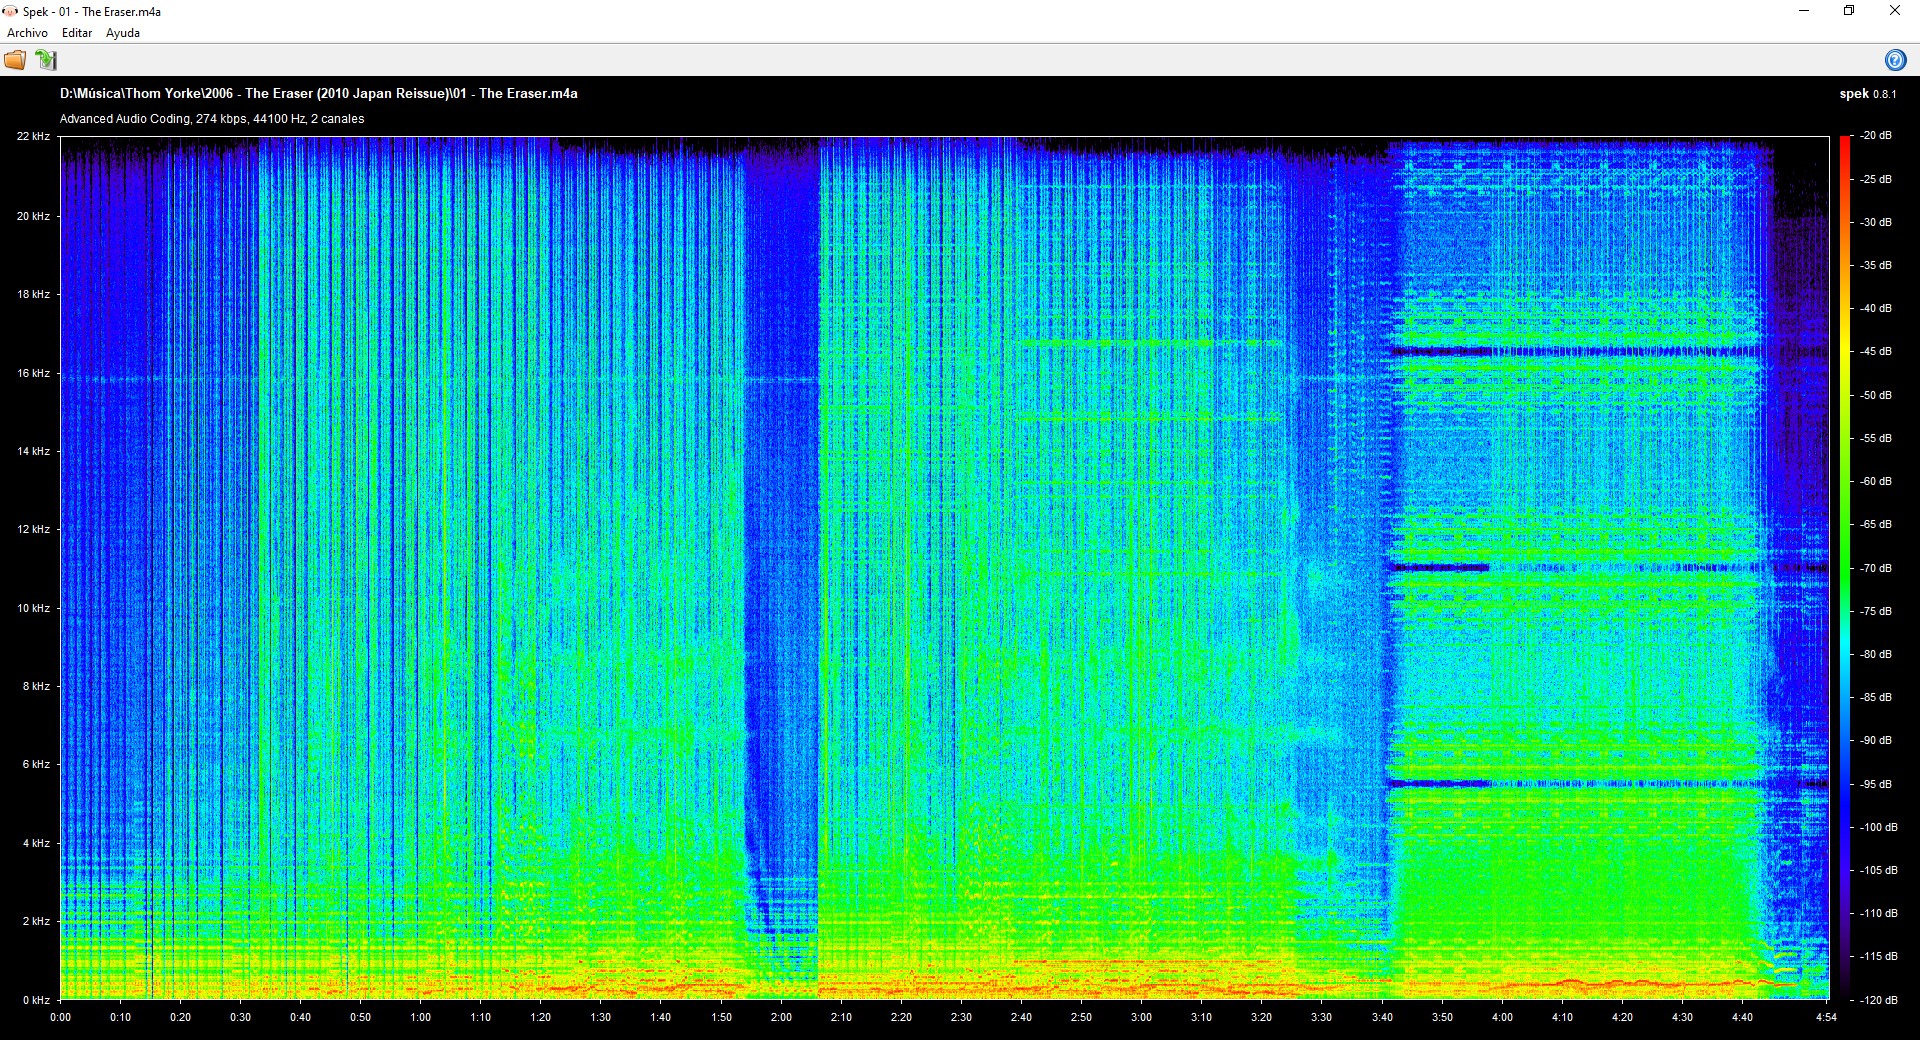Viewport: 1920px width, 1040px height.
Task: Click the Advanced Audio Coding info line
Action: coord(212,119)
